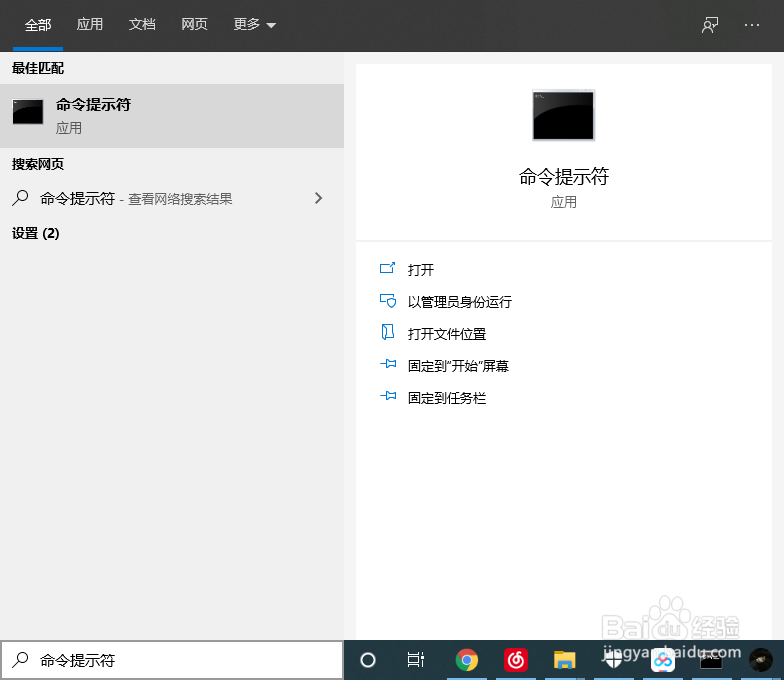
Task: Click the 搜索网页 heading
Action: point(38,164)
